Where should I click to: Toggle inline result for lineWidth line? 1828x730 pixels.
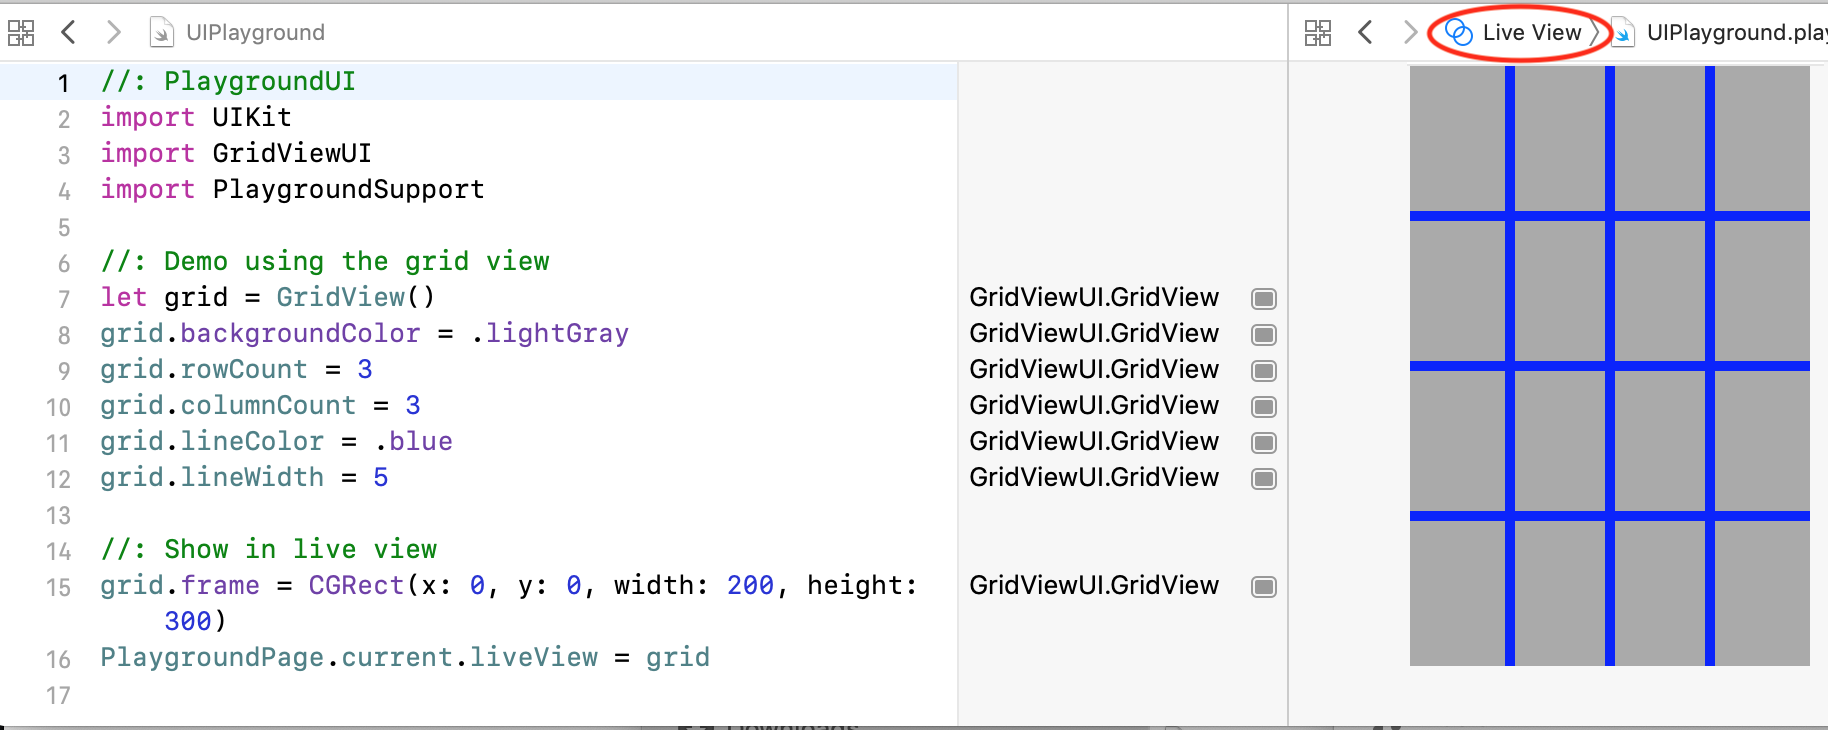[1264, 479]
